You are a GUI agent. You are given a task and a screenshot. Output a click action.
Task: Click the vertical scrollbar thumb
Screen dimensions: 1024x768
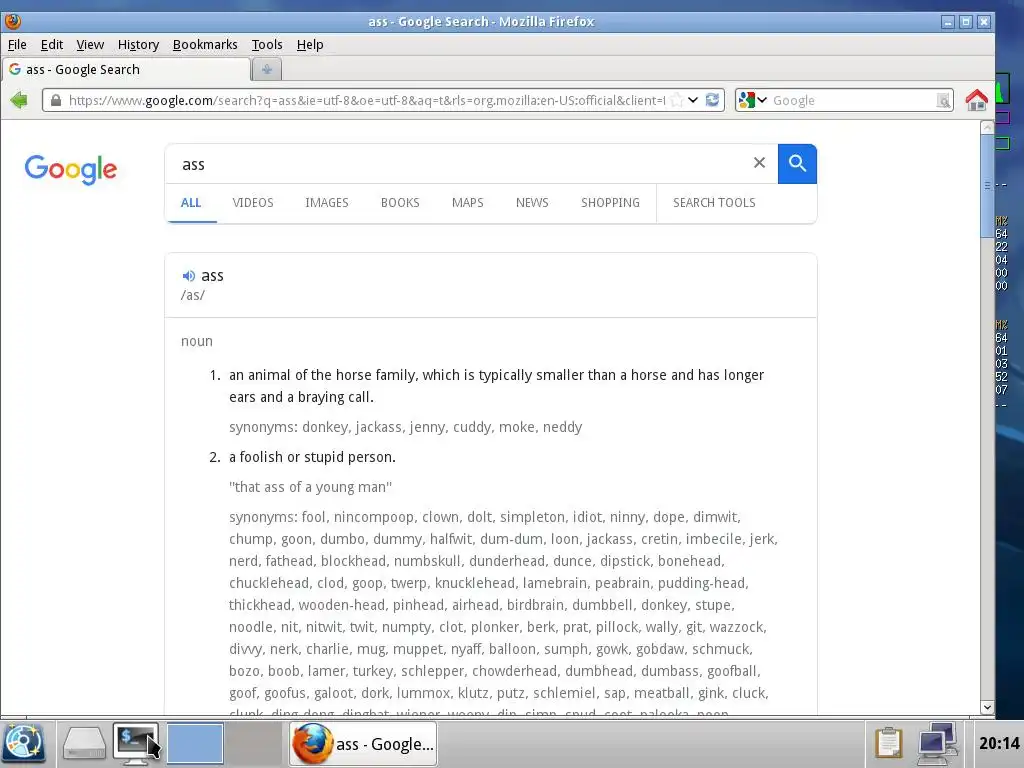[x=987, y=186]
